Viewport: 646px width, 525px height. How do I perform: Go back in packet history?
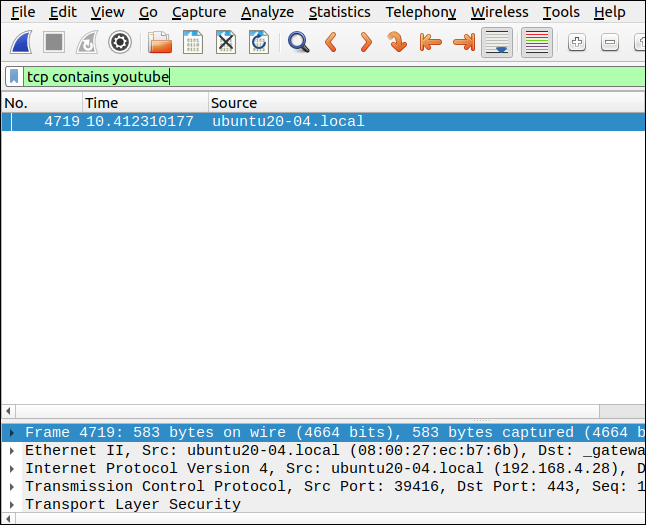[331, 42]
